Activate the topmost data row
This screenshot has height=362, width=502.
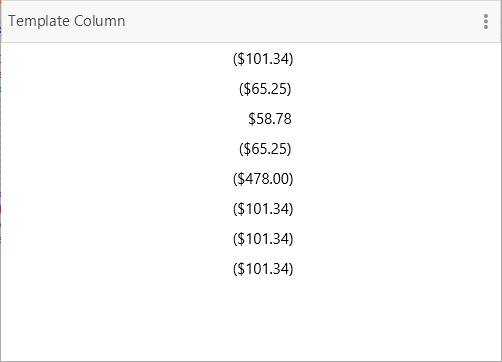(251, 59)
